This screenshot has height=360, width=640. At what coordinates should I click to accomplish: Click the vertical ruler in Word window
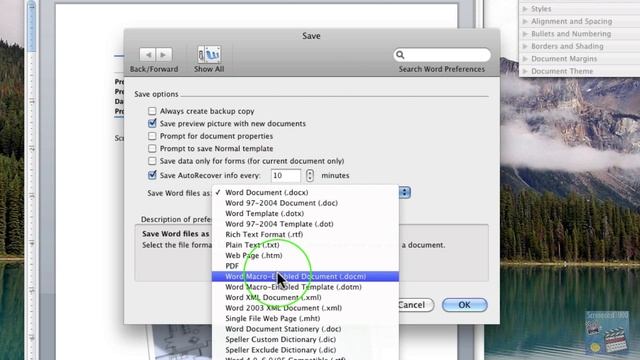pyautogui.click(x=31, y=180)
